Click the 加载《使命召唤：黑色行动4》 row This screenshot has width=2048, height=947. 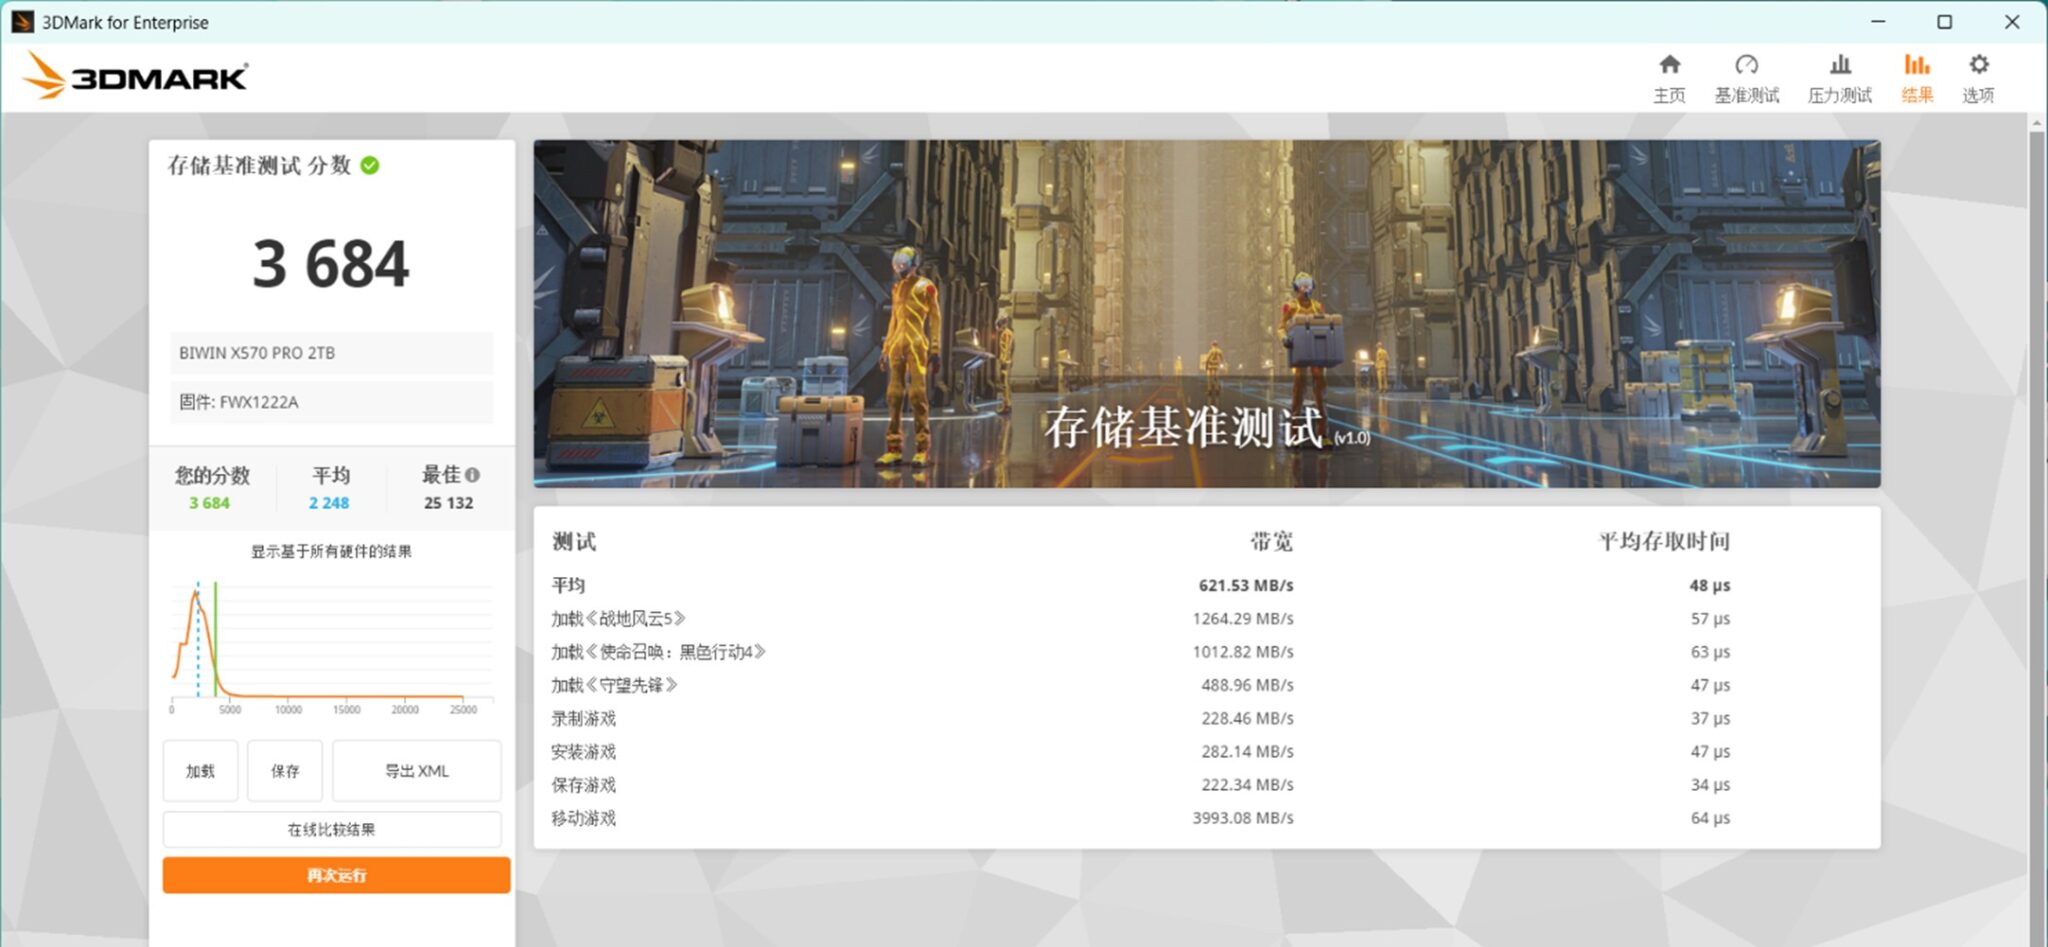[x=1207, y=652]
